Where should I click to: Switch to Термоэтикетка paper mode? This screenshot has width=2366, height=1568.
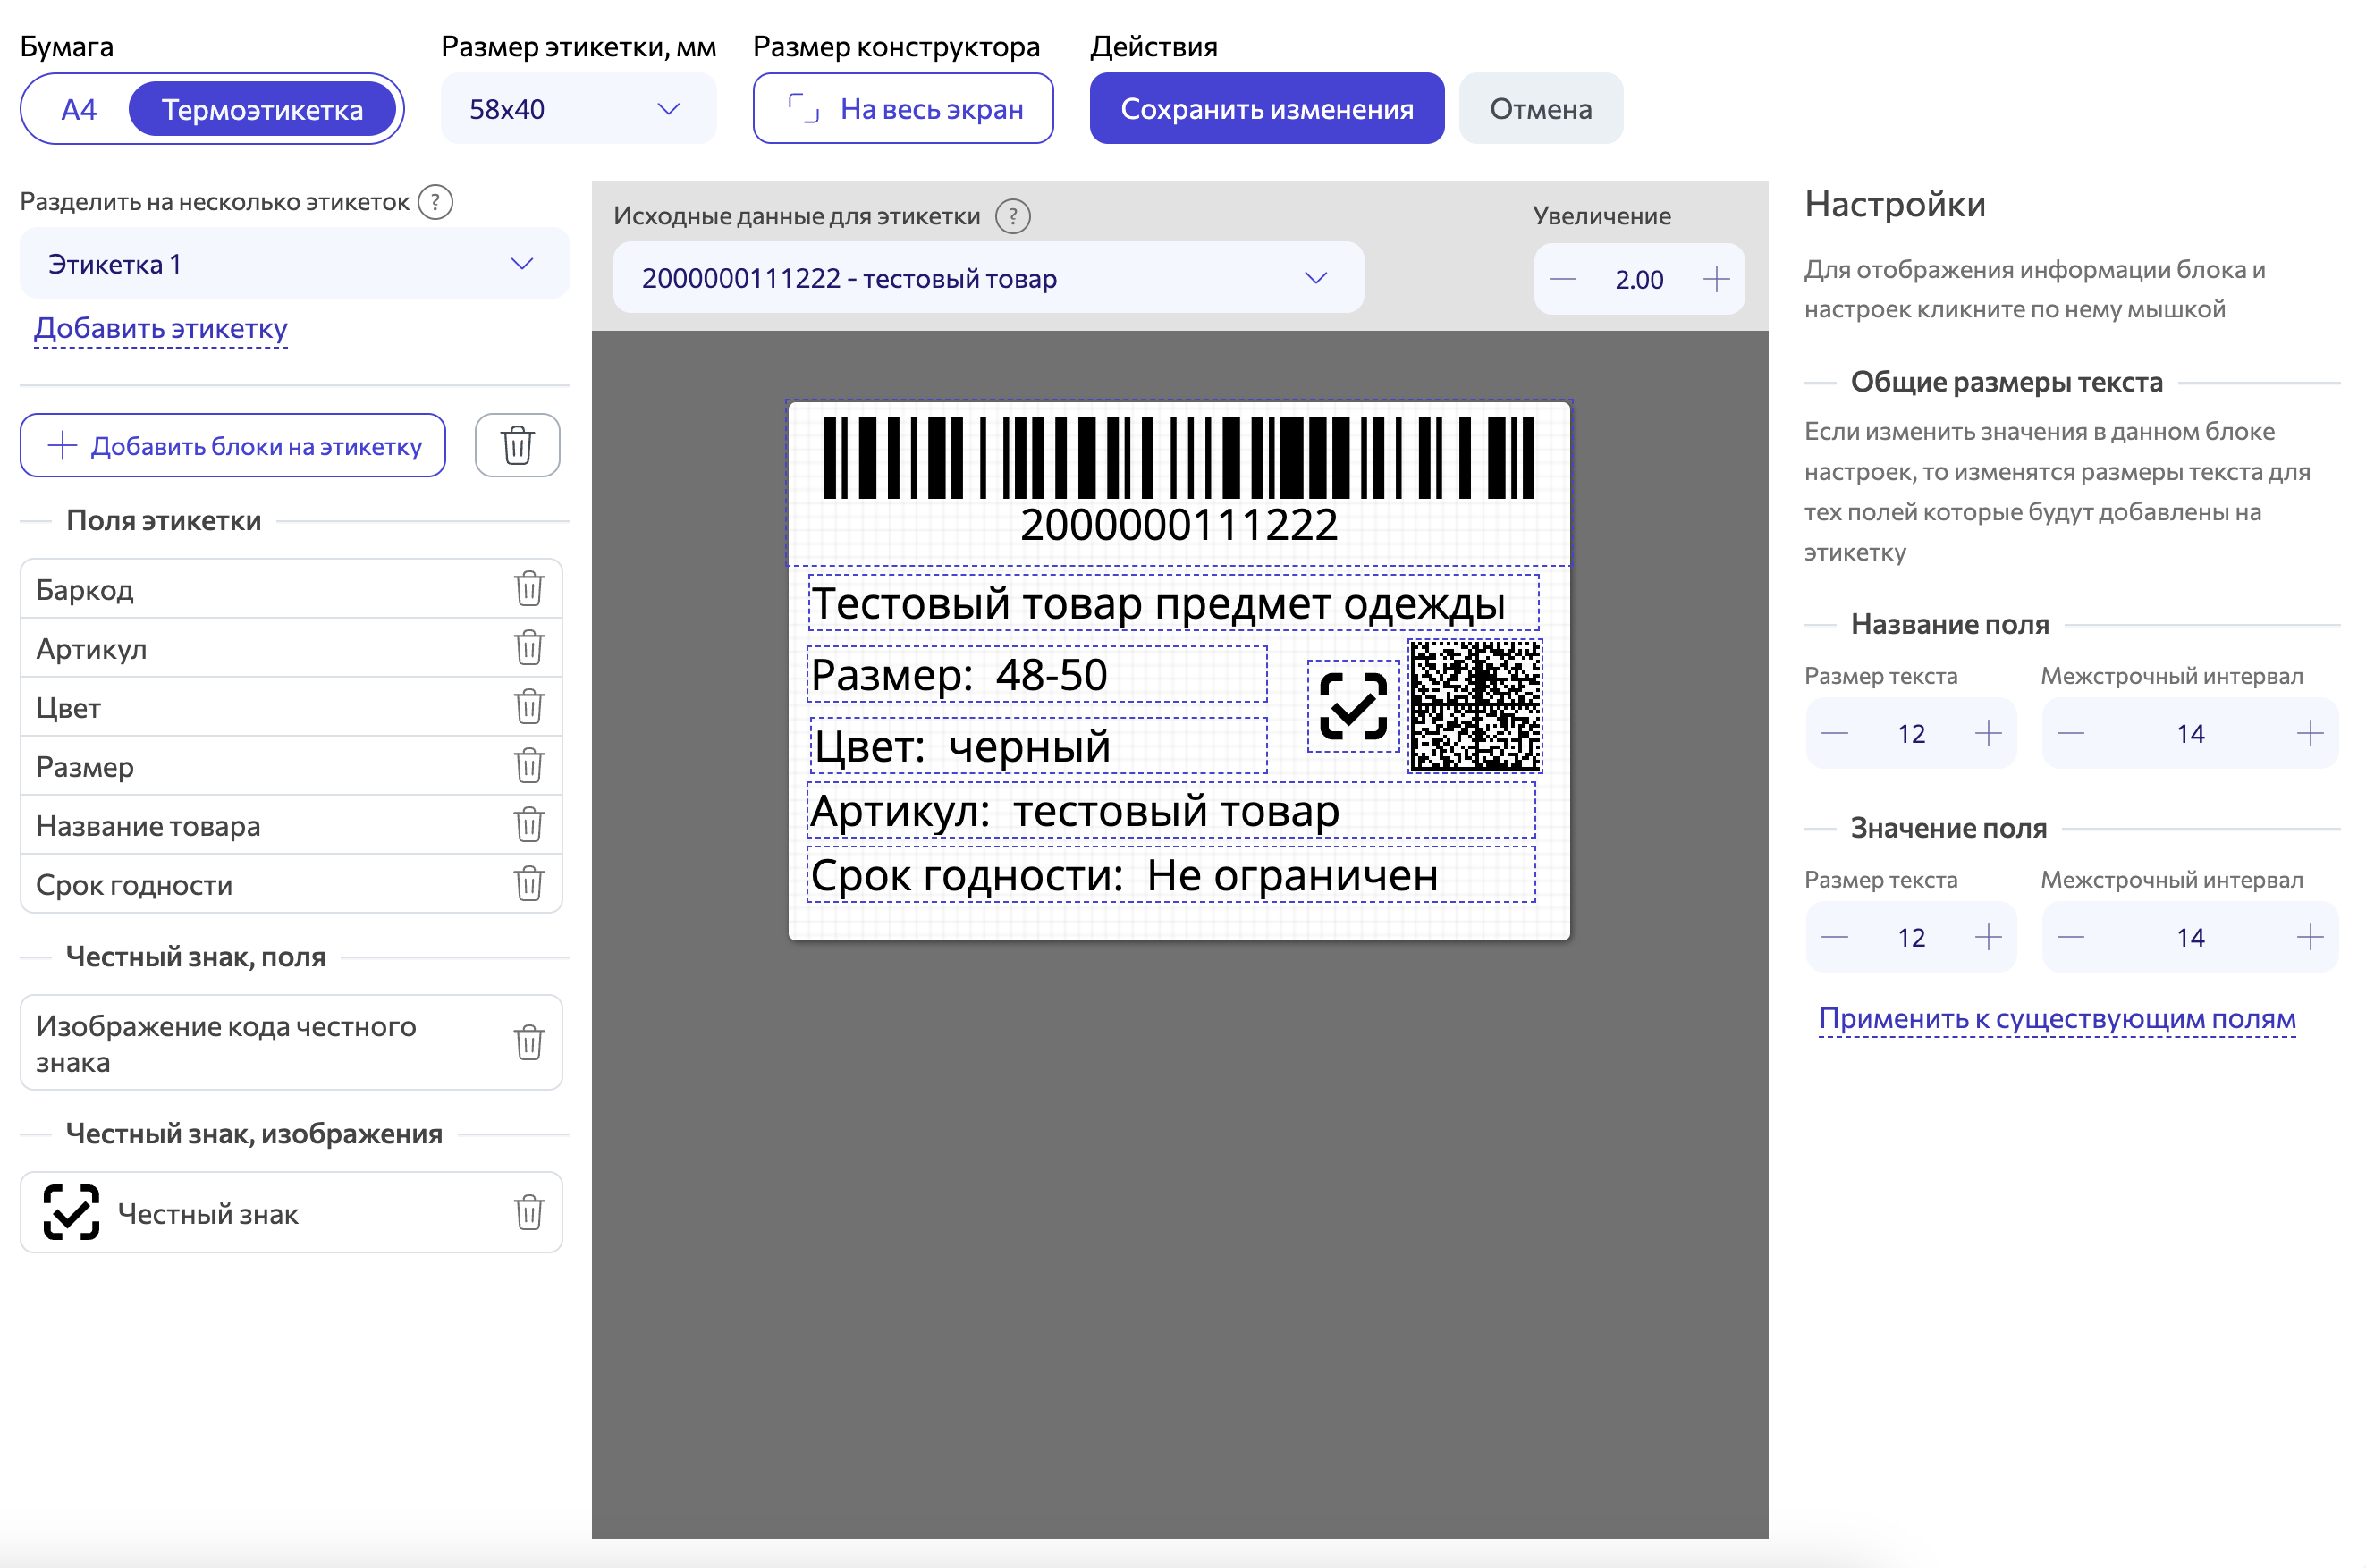coord(263,108)
